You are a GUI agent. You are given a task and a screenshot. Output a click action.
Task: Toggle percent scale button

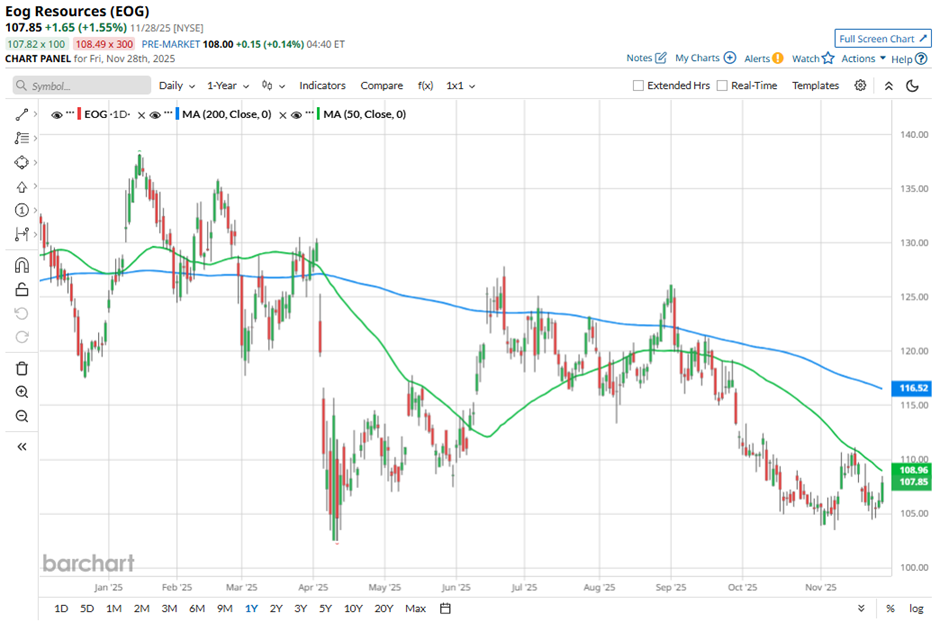(890, 609)
